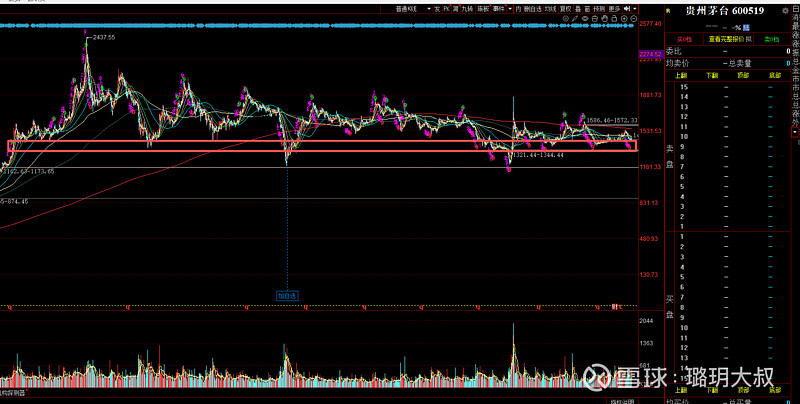Screen dimensions: 800x404
Task: Click the 2044 volume axis label
Action: point(646,320)
